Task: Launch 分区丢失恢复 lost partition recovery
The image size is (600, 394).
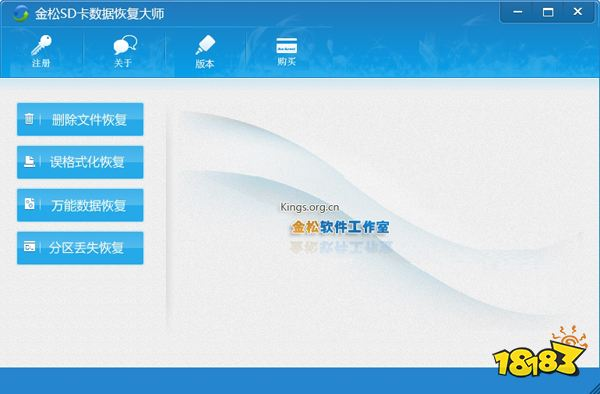Action: pos(80,248)
